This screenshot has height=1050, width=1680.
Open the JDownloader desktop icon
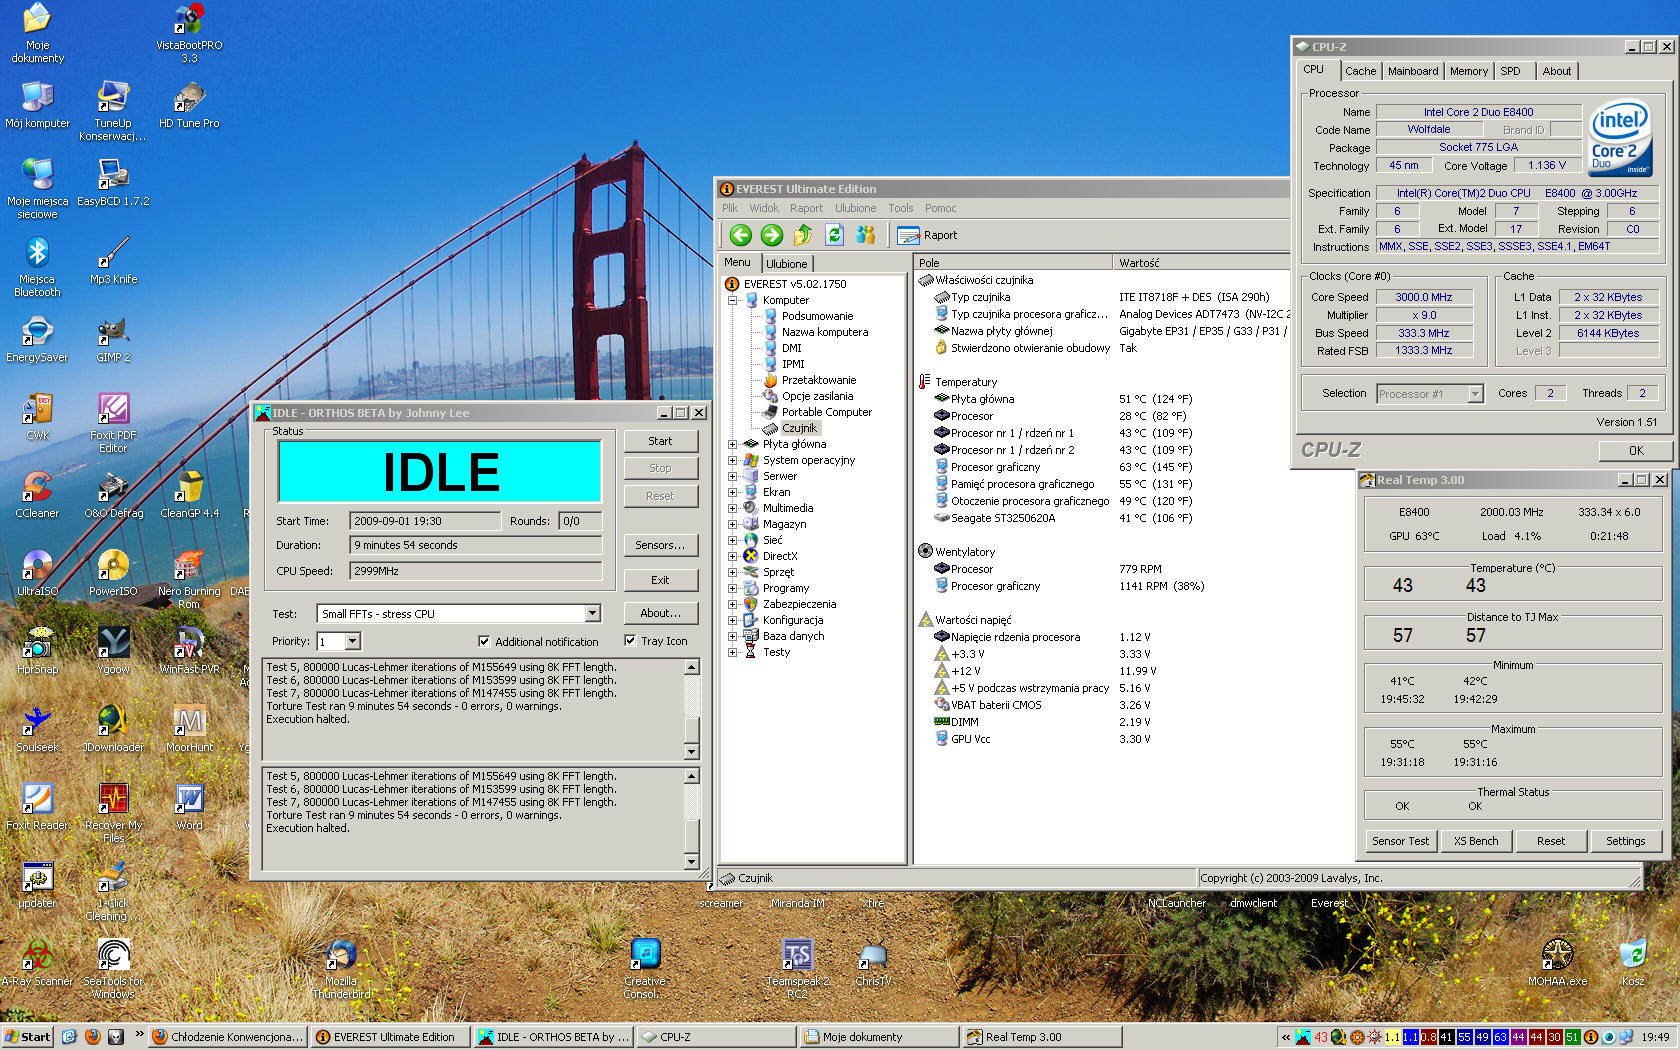pos(113,729)
